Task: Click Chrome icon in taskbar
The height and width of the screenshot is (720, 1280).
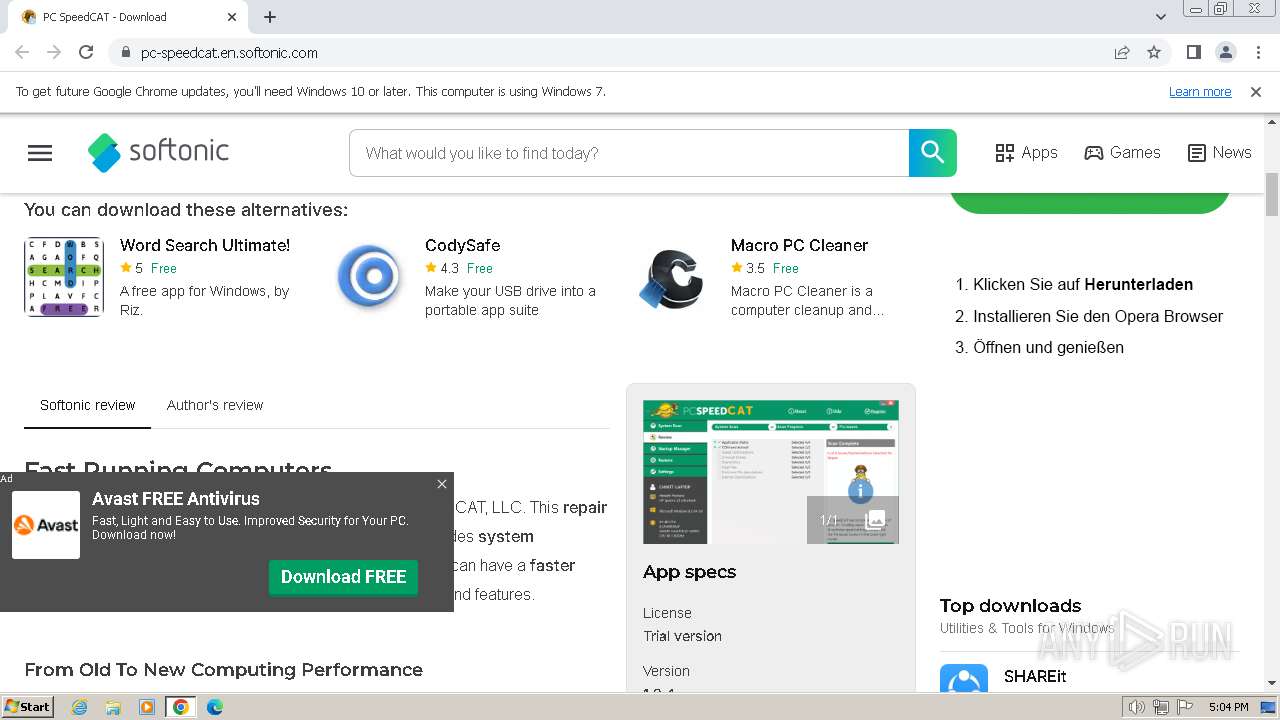Action: [x=181, y=707]
